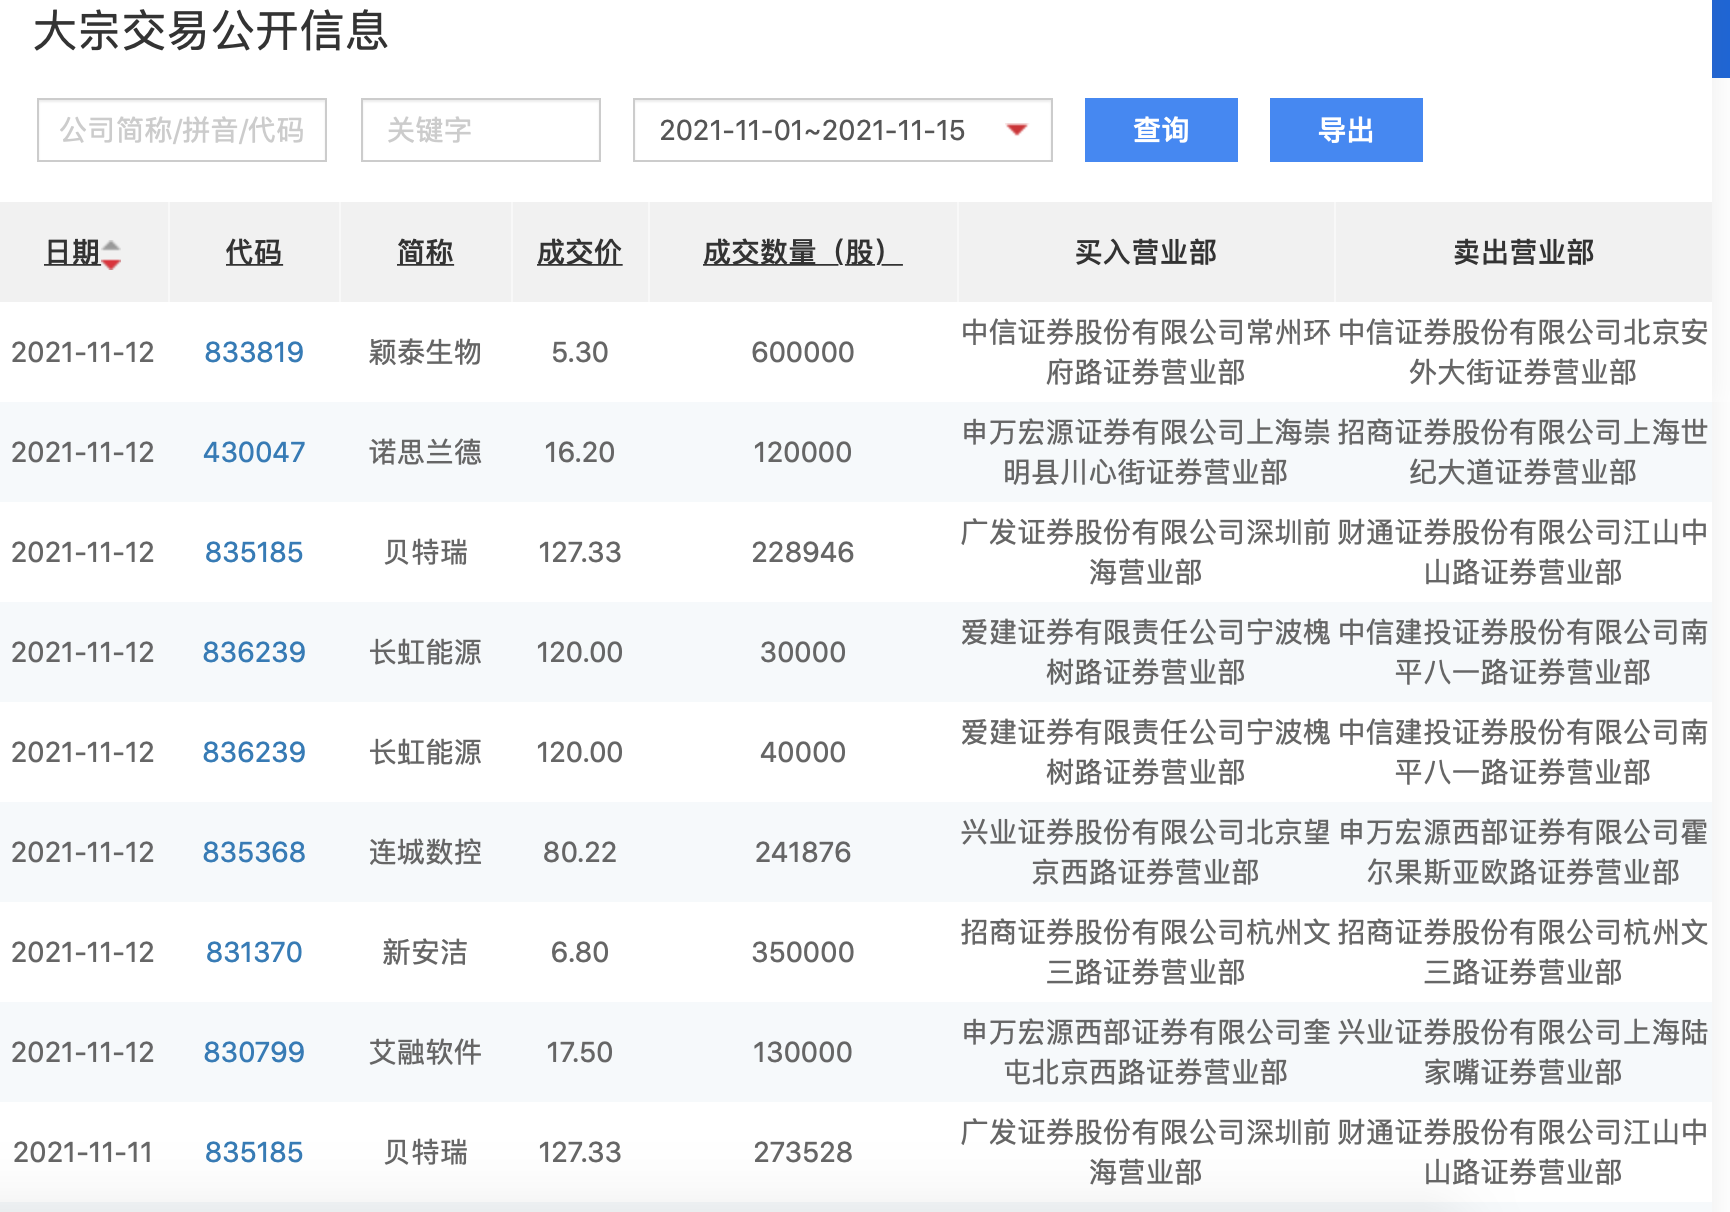Image resolution: width=1730 pixels, height=1212 pixels.
Task: Open the date range dropdown arrow
Action: [1016, 130]
